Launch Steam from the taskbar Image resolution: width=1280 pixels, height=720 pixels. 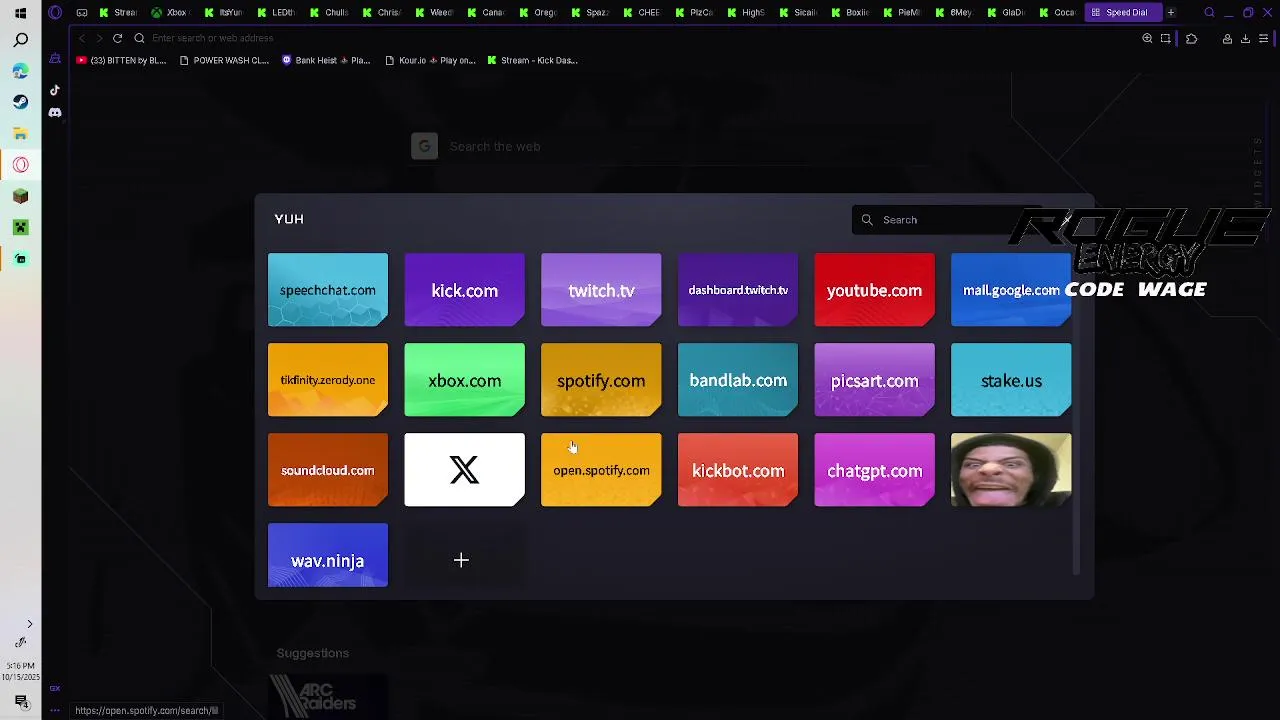(x=20, y=102)
